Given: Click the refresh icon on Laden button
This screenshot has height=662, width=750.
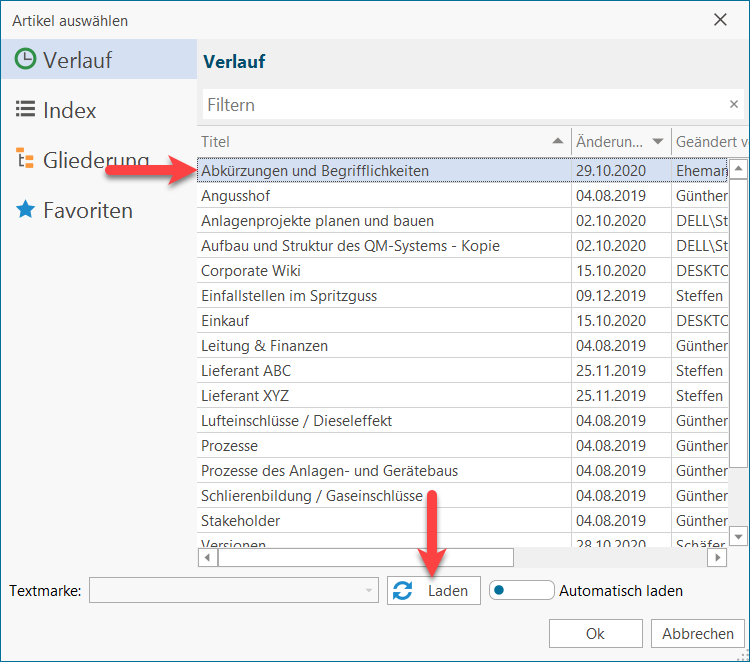Looking at the screenshot, I should tap(403, 591).
